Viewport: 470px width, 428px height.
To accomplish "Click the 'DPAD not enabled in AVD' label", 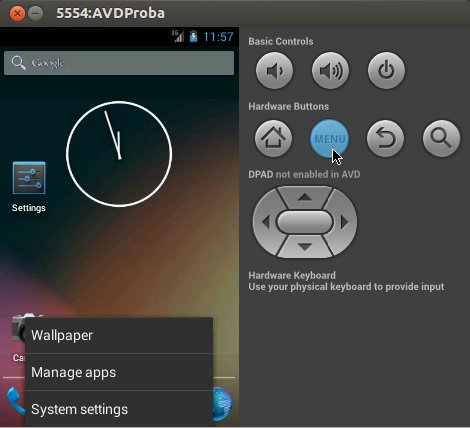I will [304, 174].
